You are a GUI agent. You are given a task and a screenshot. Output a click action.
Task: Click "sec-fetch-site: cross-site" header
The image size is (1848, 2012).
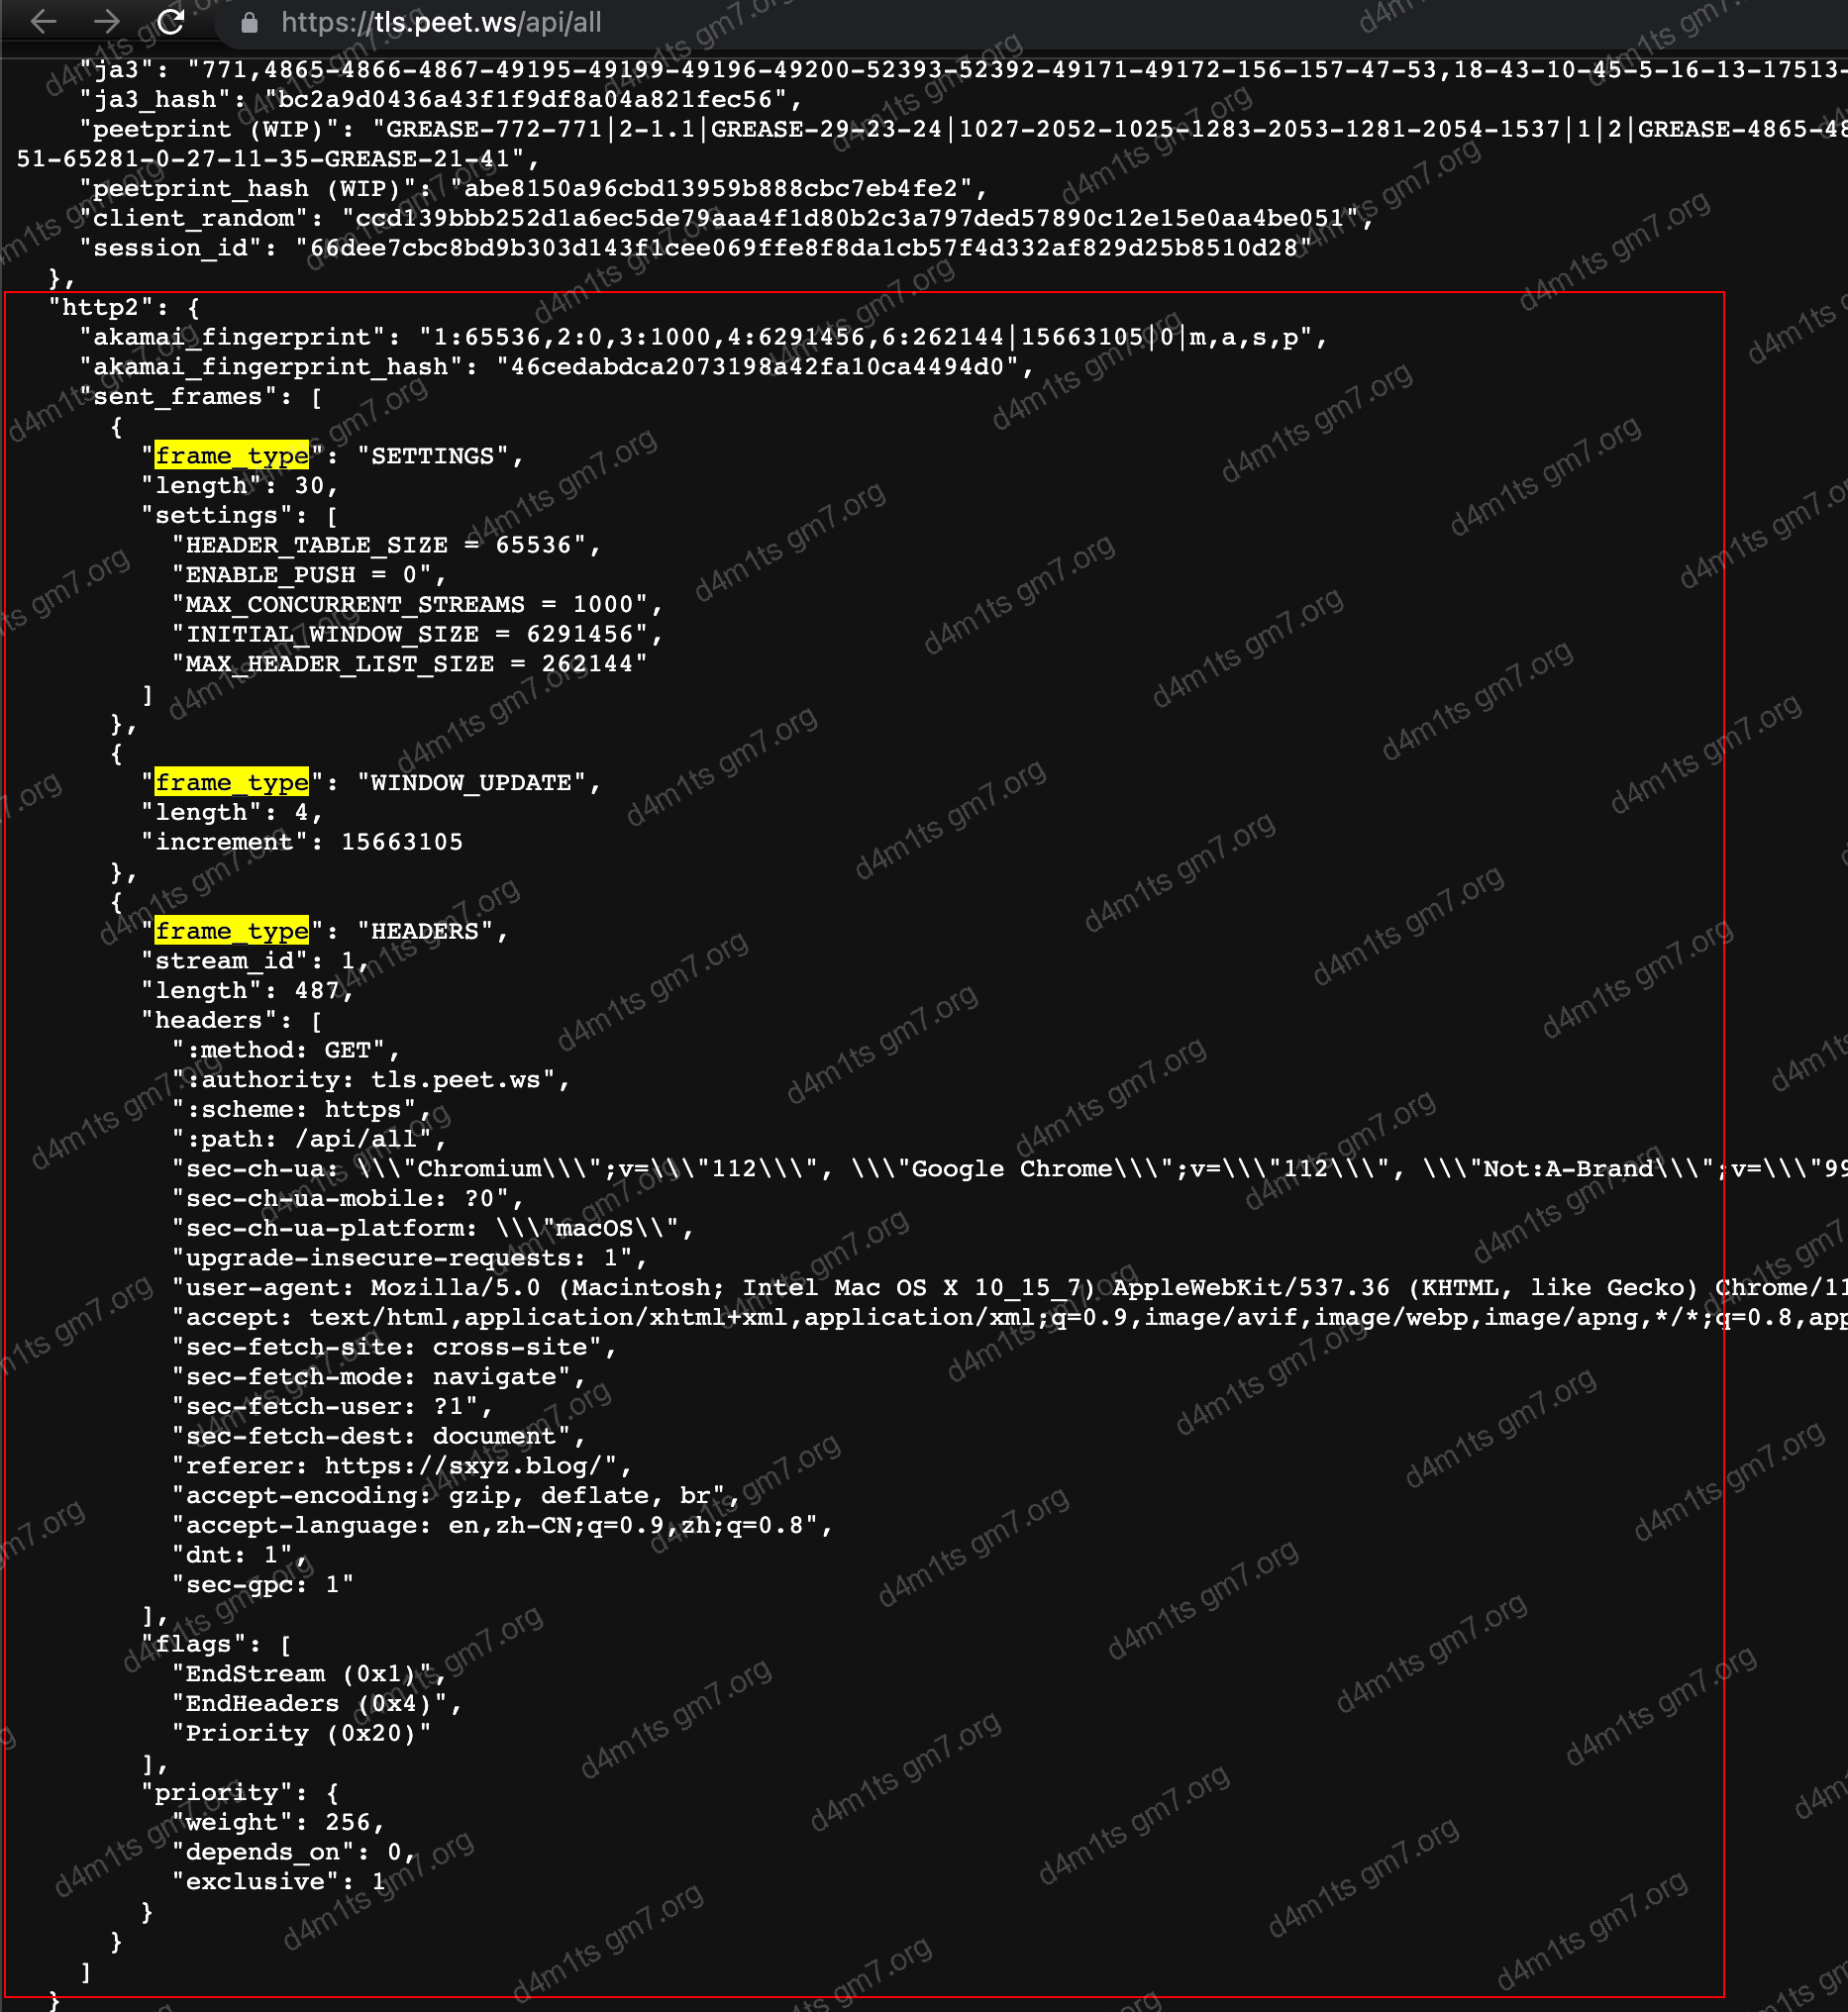[x=394, y=1348]
